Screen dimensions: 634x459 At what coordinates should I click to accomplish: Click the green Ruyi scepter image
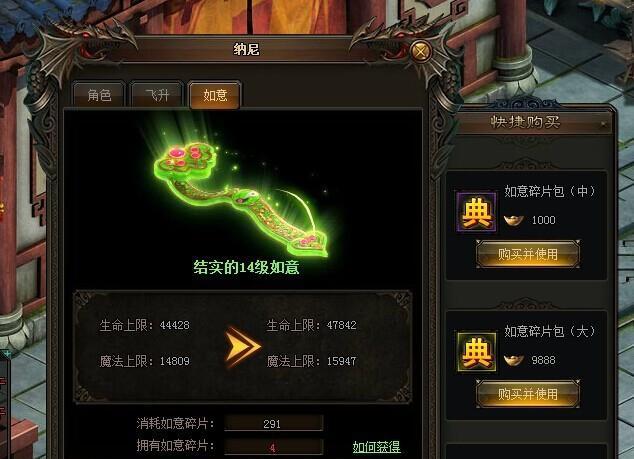pos(241,198)
